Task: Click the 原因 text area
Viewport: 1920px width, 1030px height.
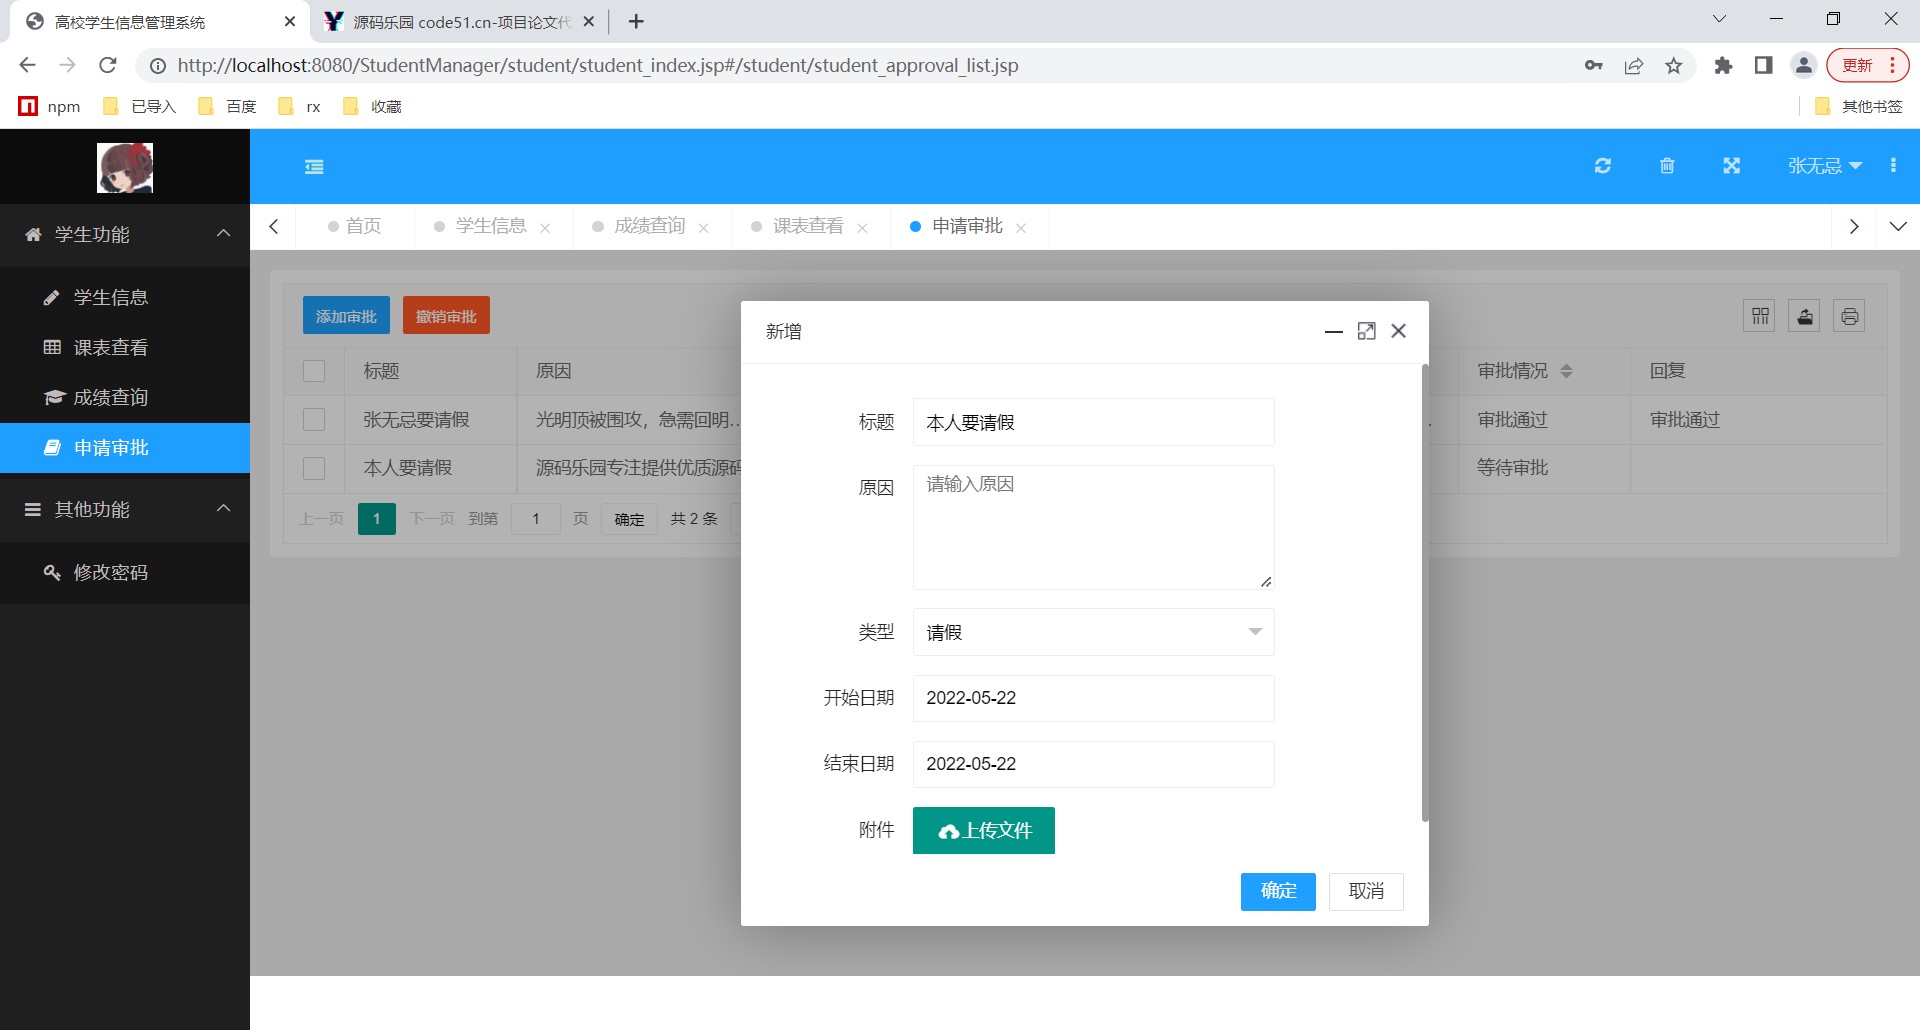Action: point(1093,527)
